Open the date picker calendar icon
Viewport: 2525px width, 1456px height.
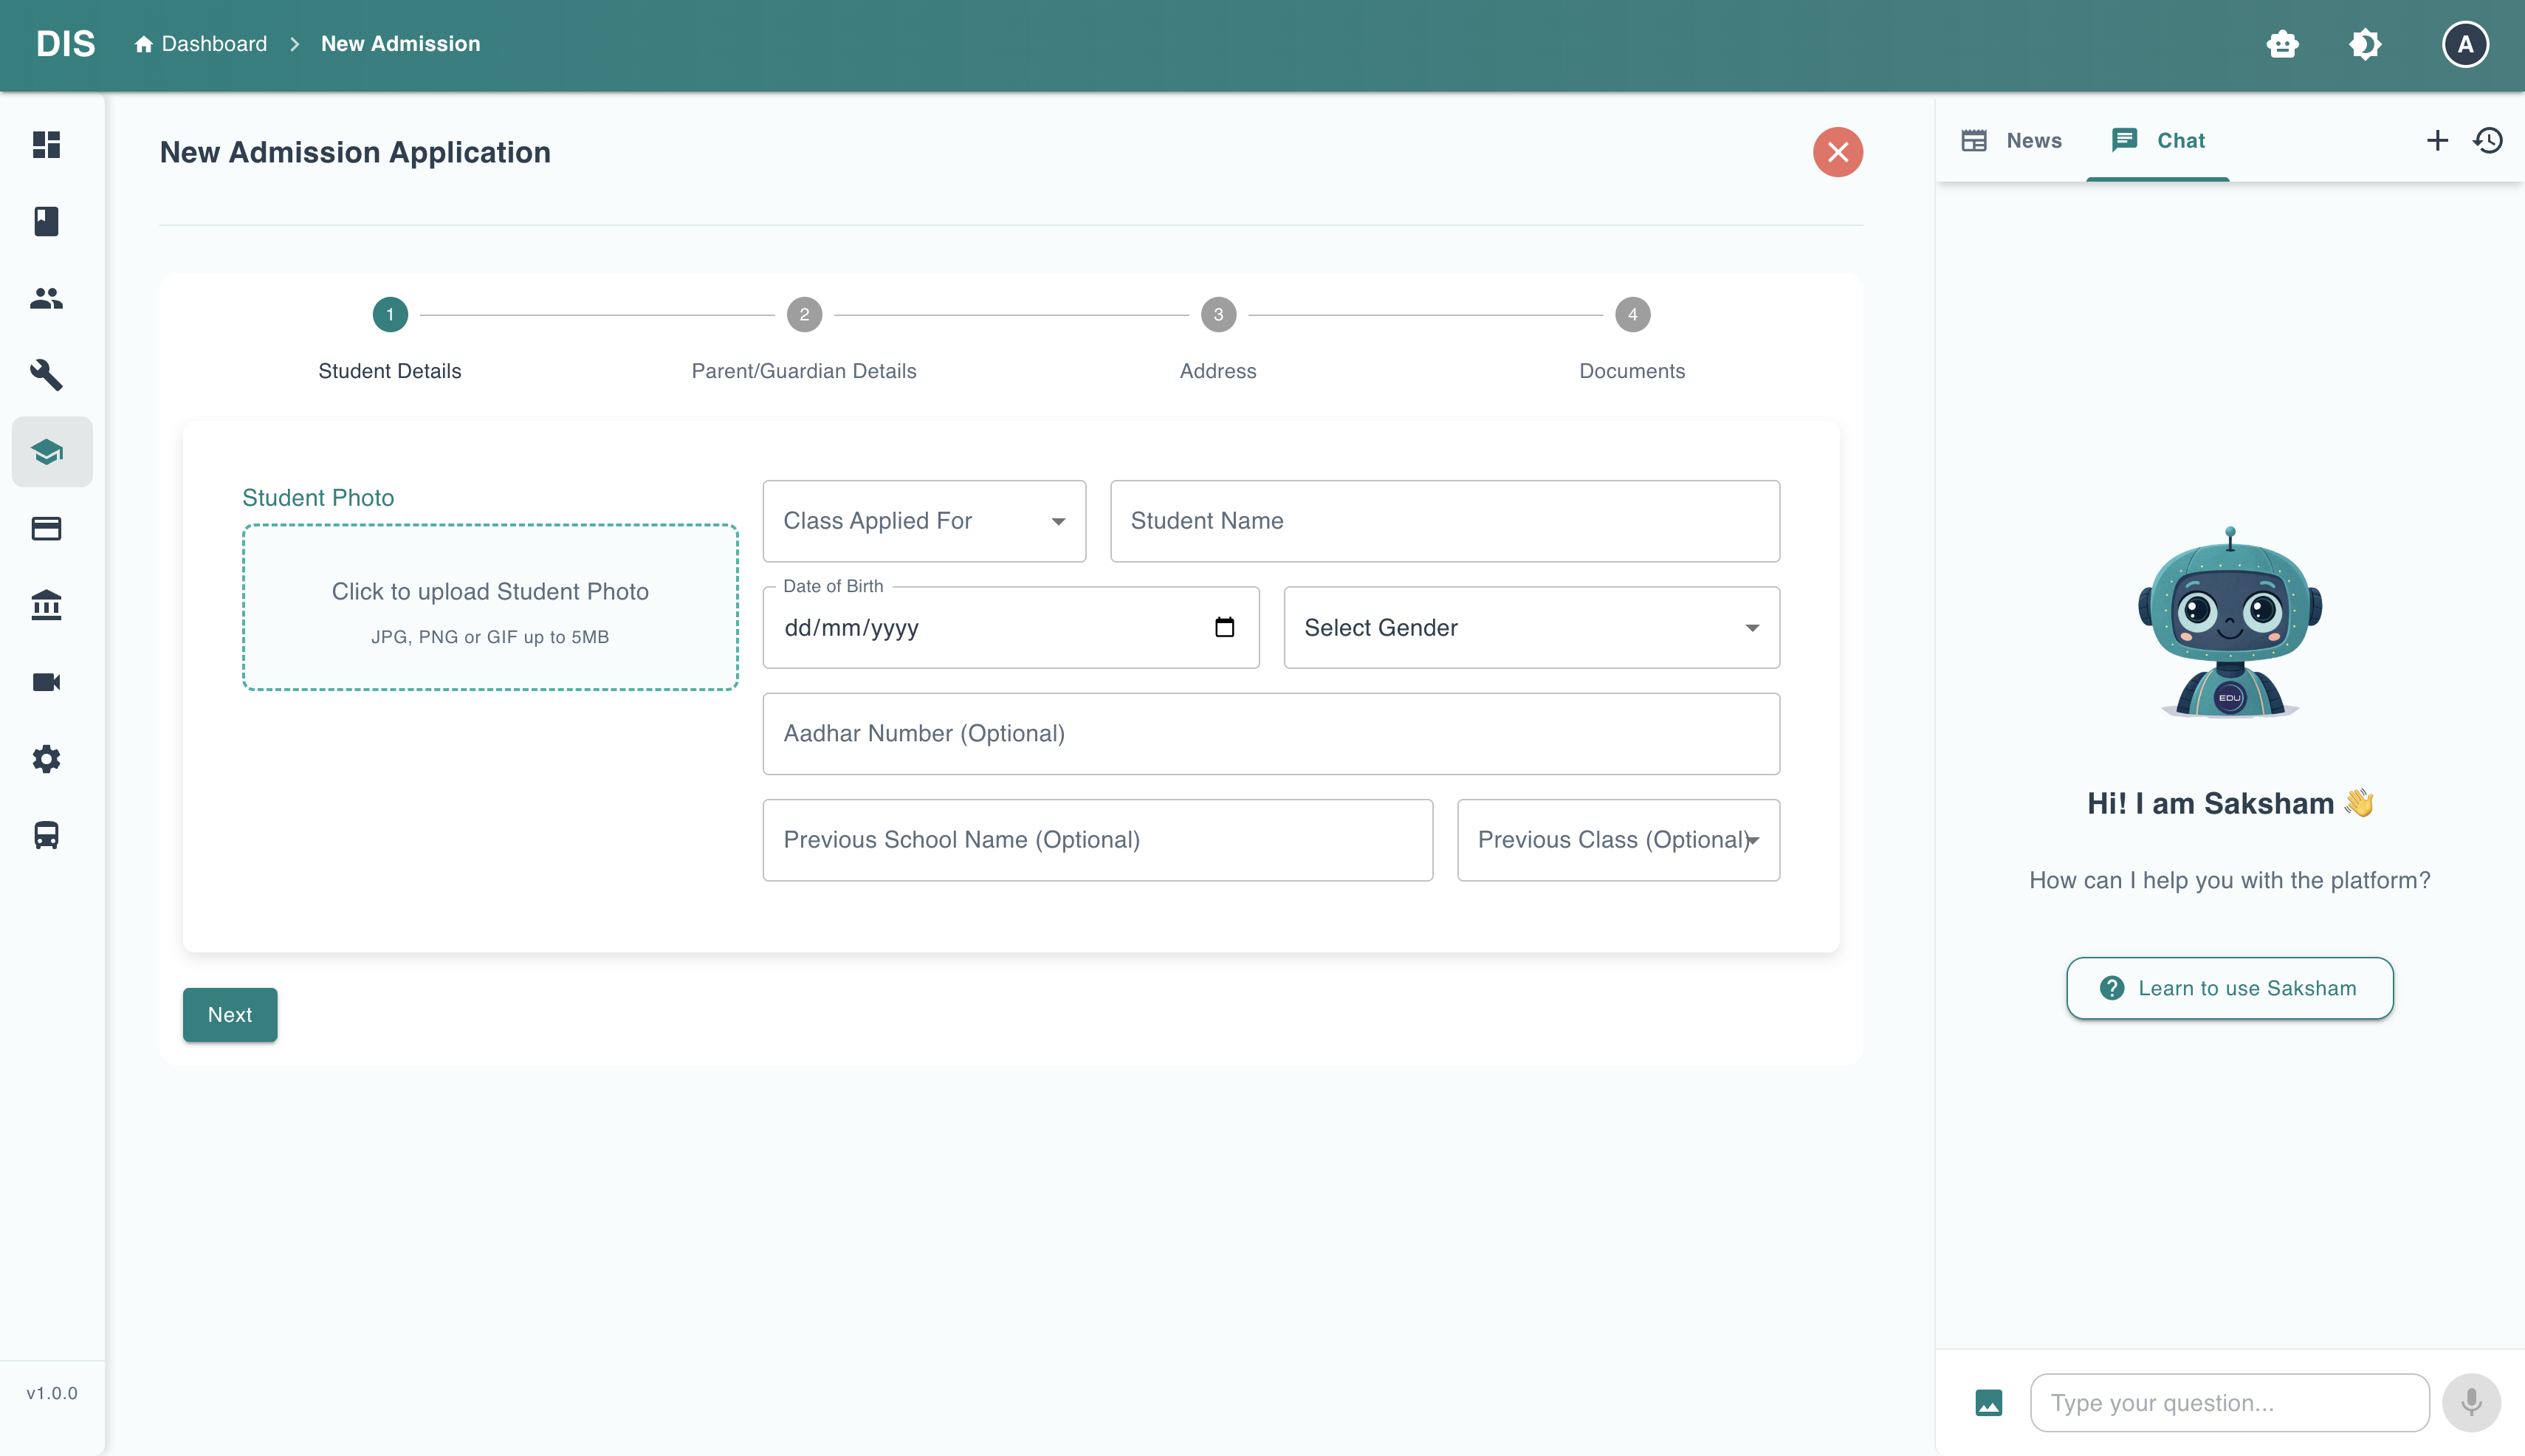pyautogui.click(x=1224, y=627)
